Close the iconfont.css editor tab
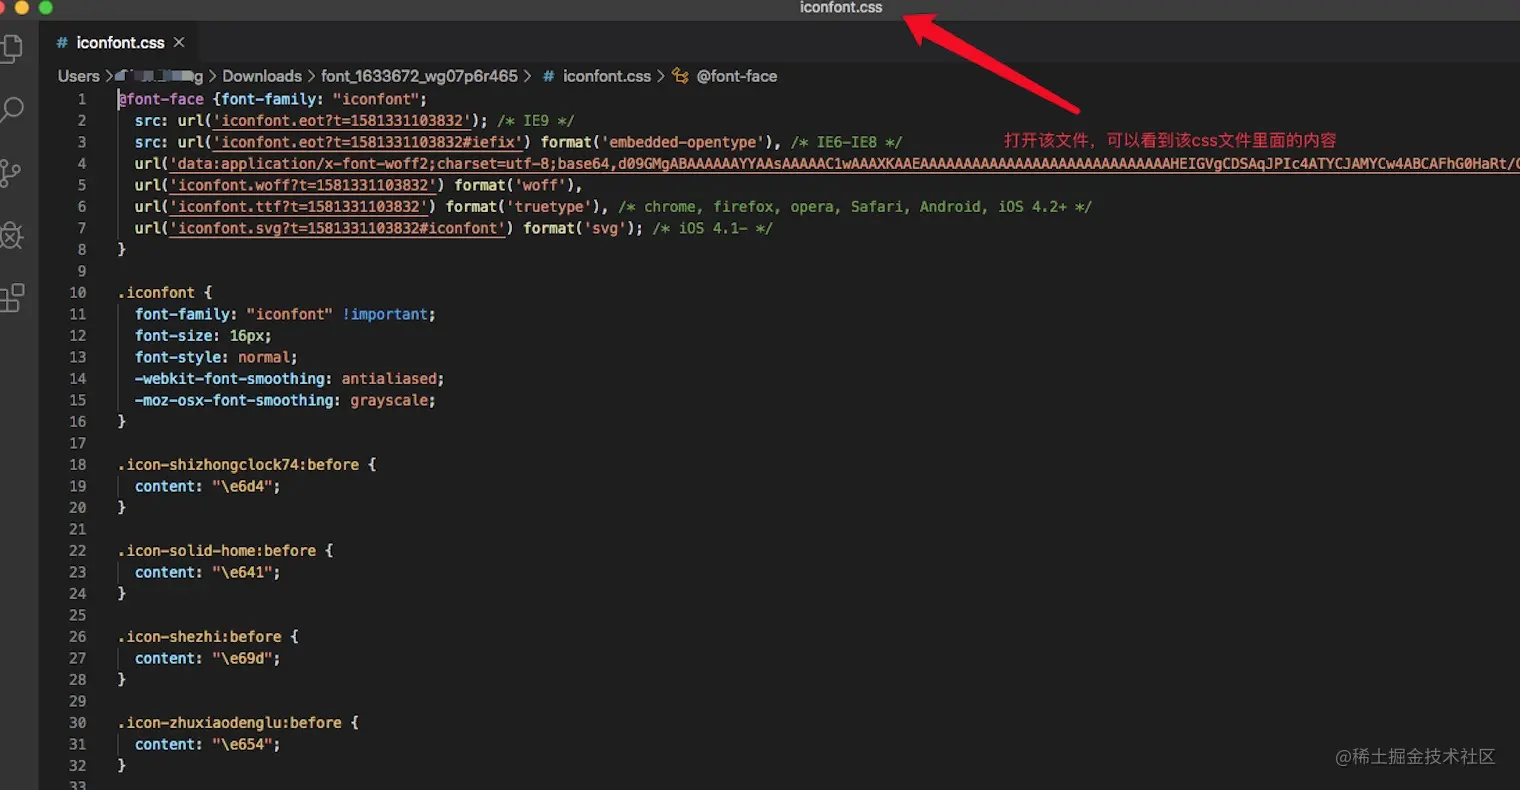This screenshot has width=1520, height=790. coord(179,42)
